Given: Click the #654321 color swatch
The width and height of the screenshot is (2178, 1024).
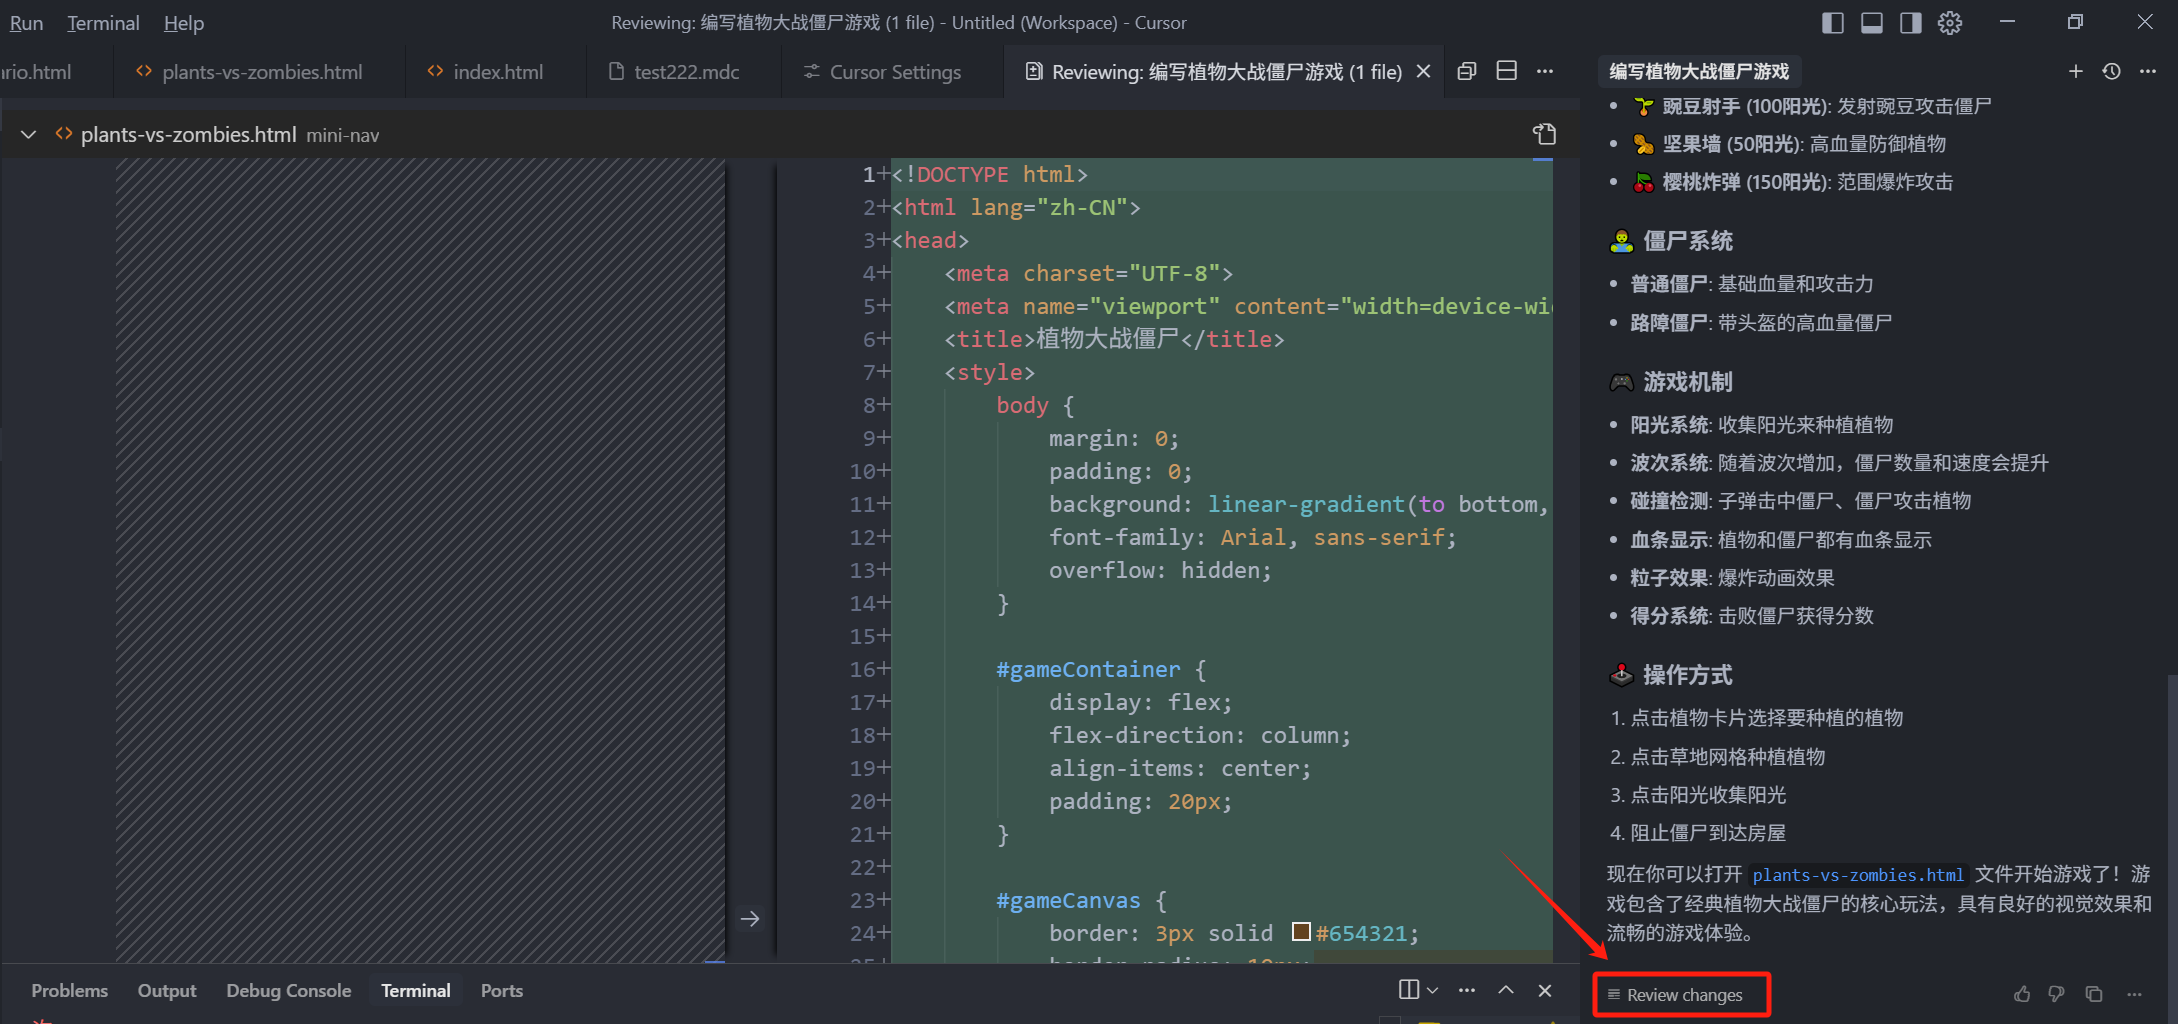Looking at the screenshot, I should (1301, 931).
